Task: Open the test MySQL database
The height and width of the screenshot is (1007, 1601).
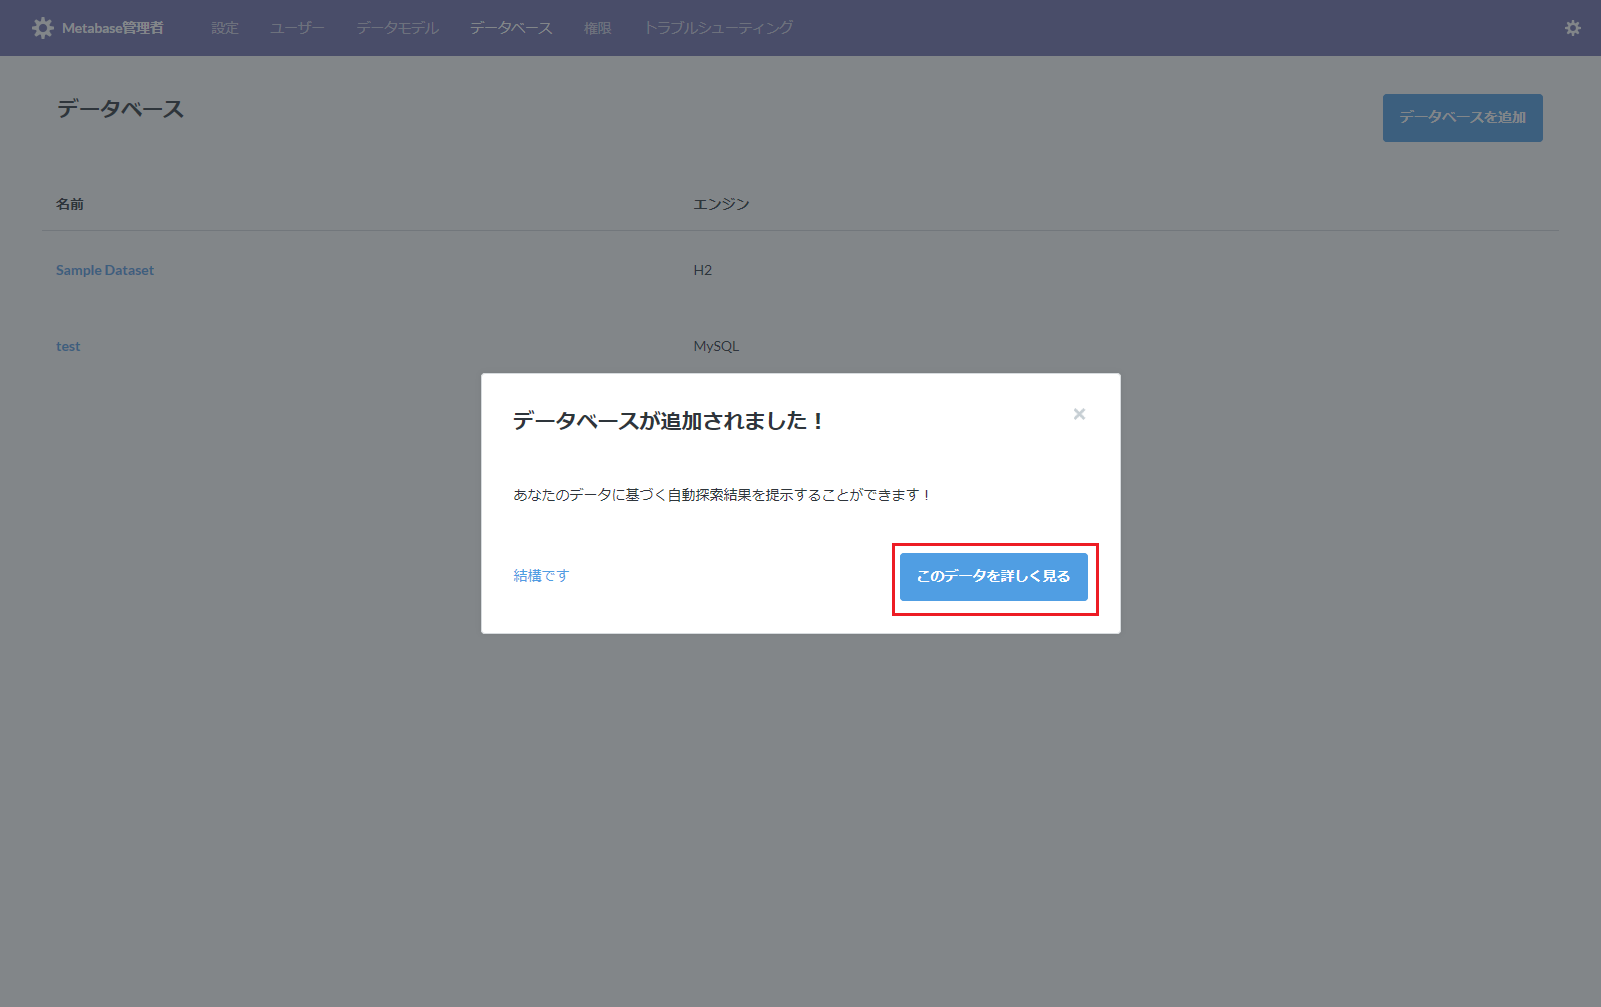Action: (67, 345)
